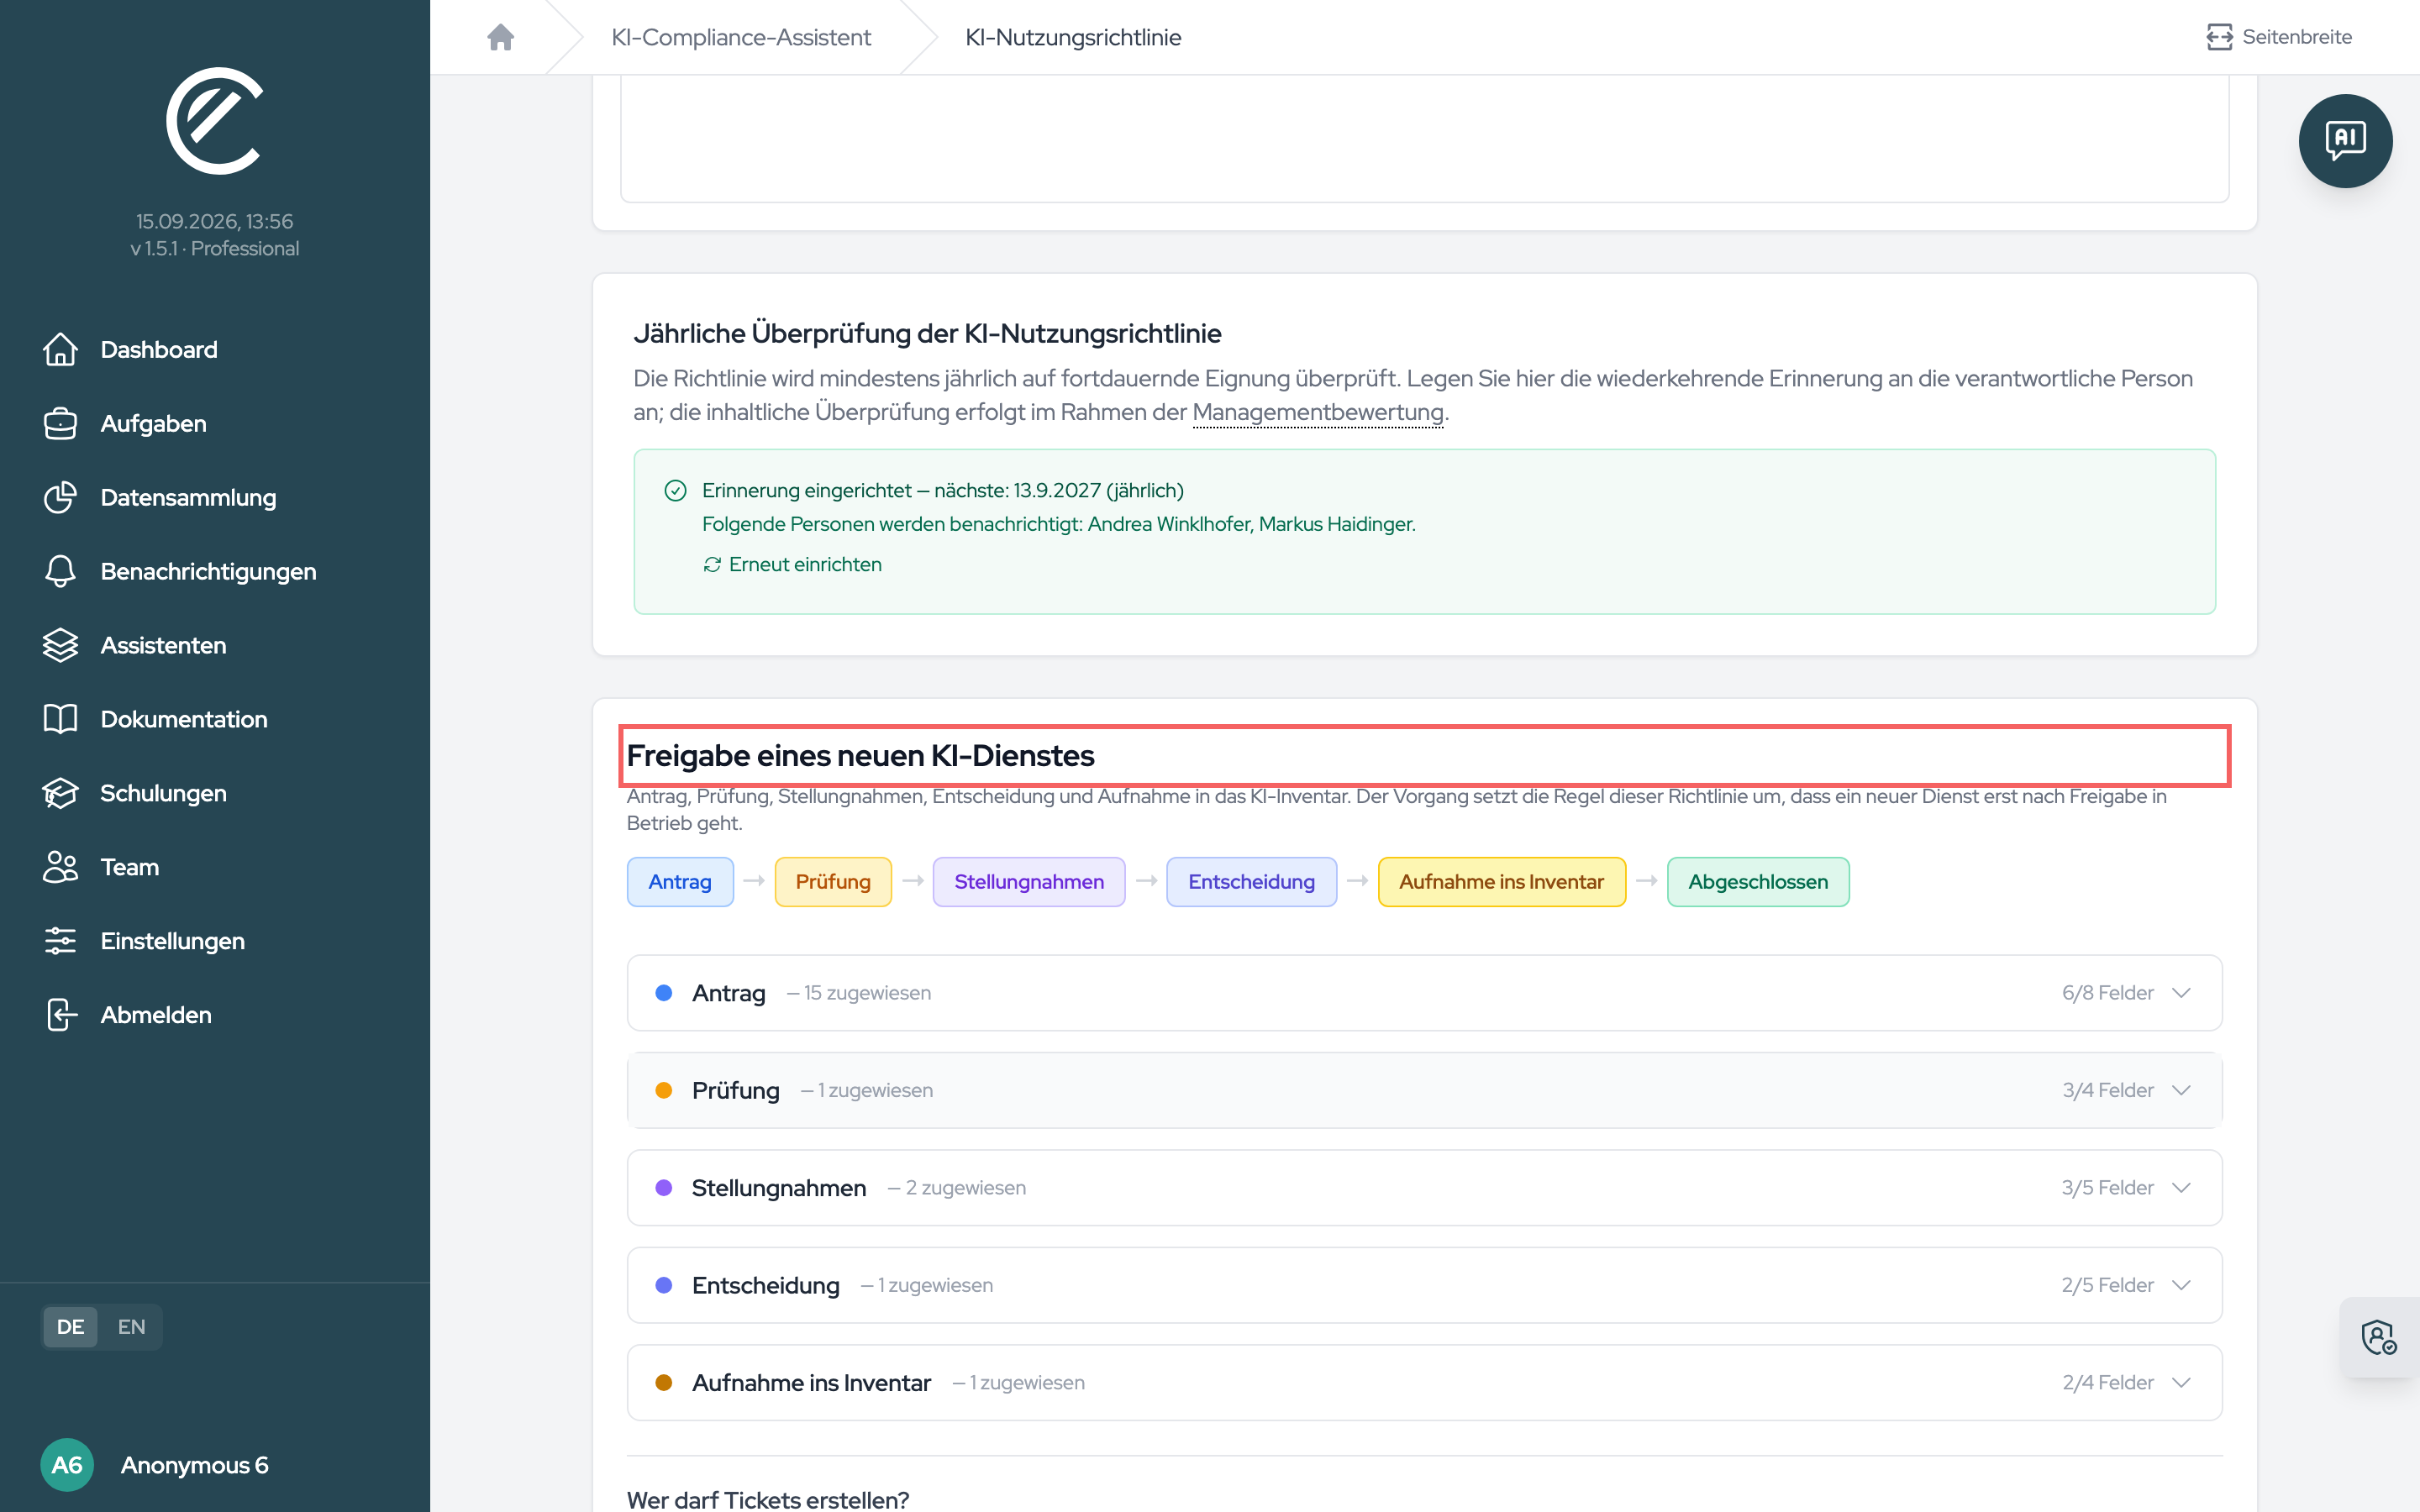Open Aufgaben in the sidebar

point(153,423)
